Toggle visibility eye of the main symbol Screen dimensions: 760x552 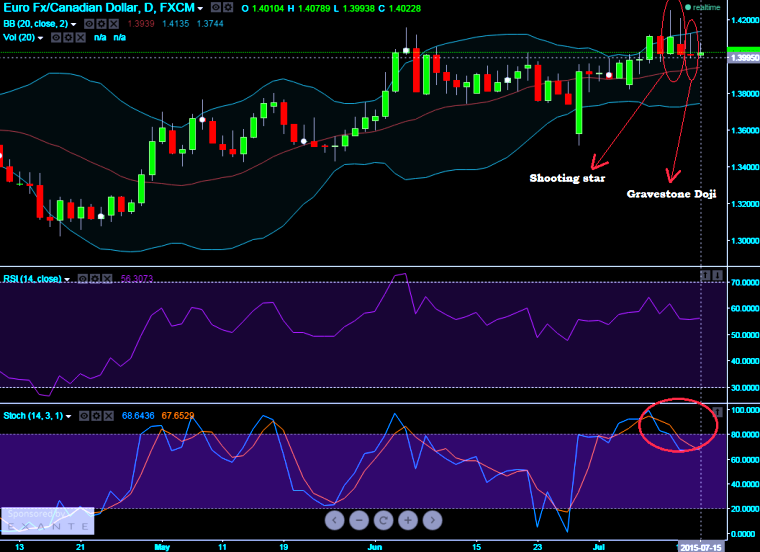(x=216, y=8)
